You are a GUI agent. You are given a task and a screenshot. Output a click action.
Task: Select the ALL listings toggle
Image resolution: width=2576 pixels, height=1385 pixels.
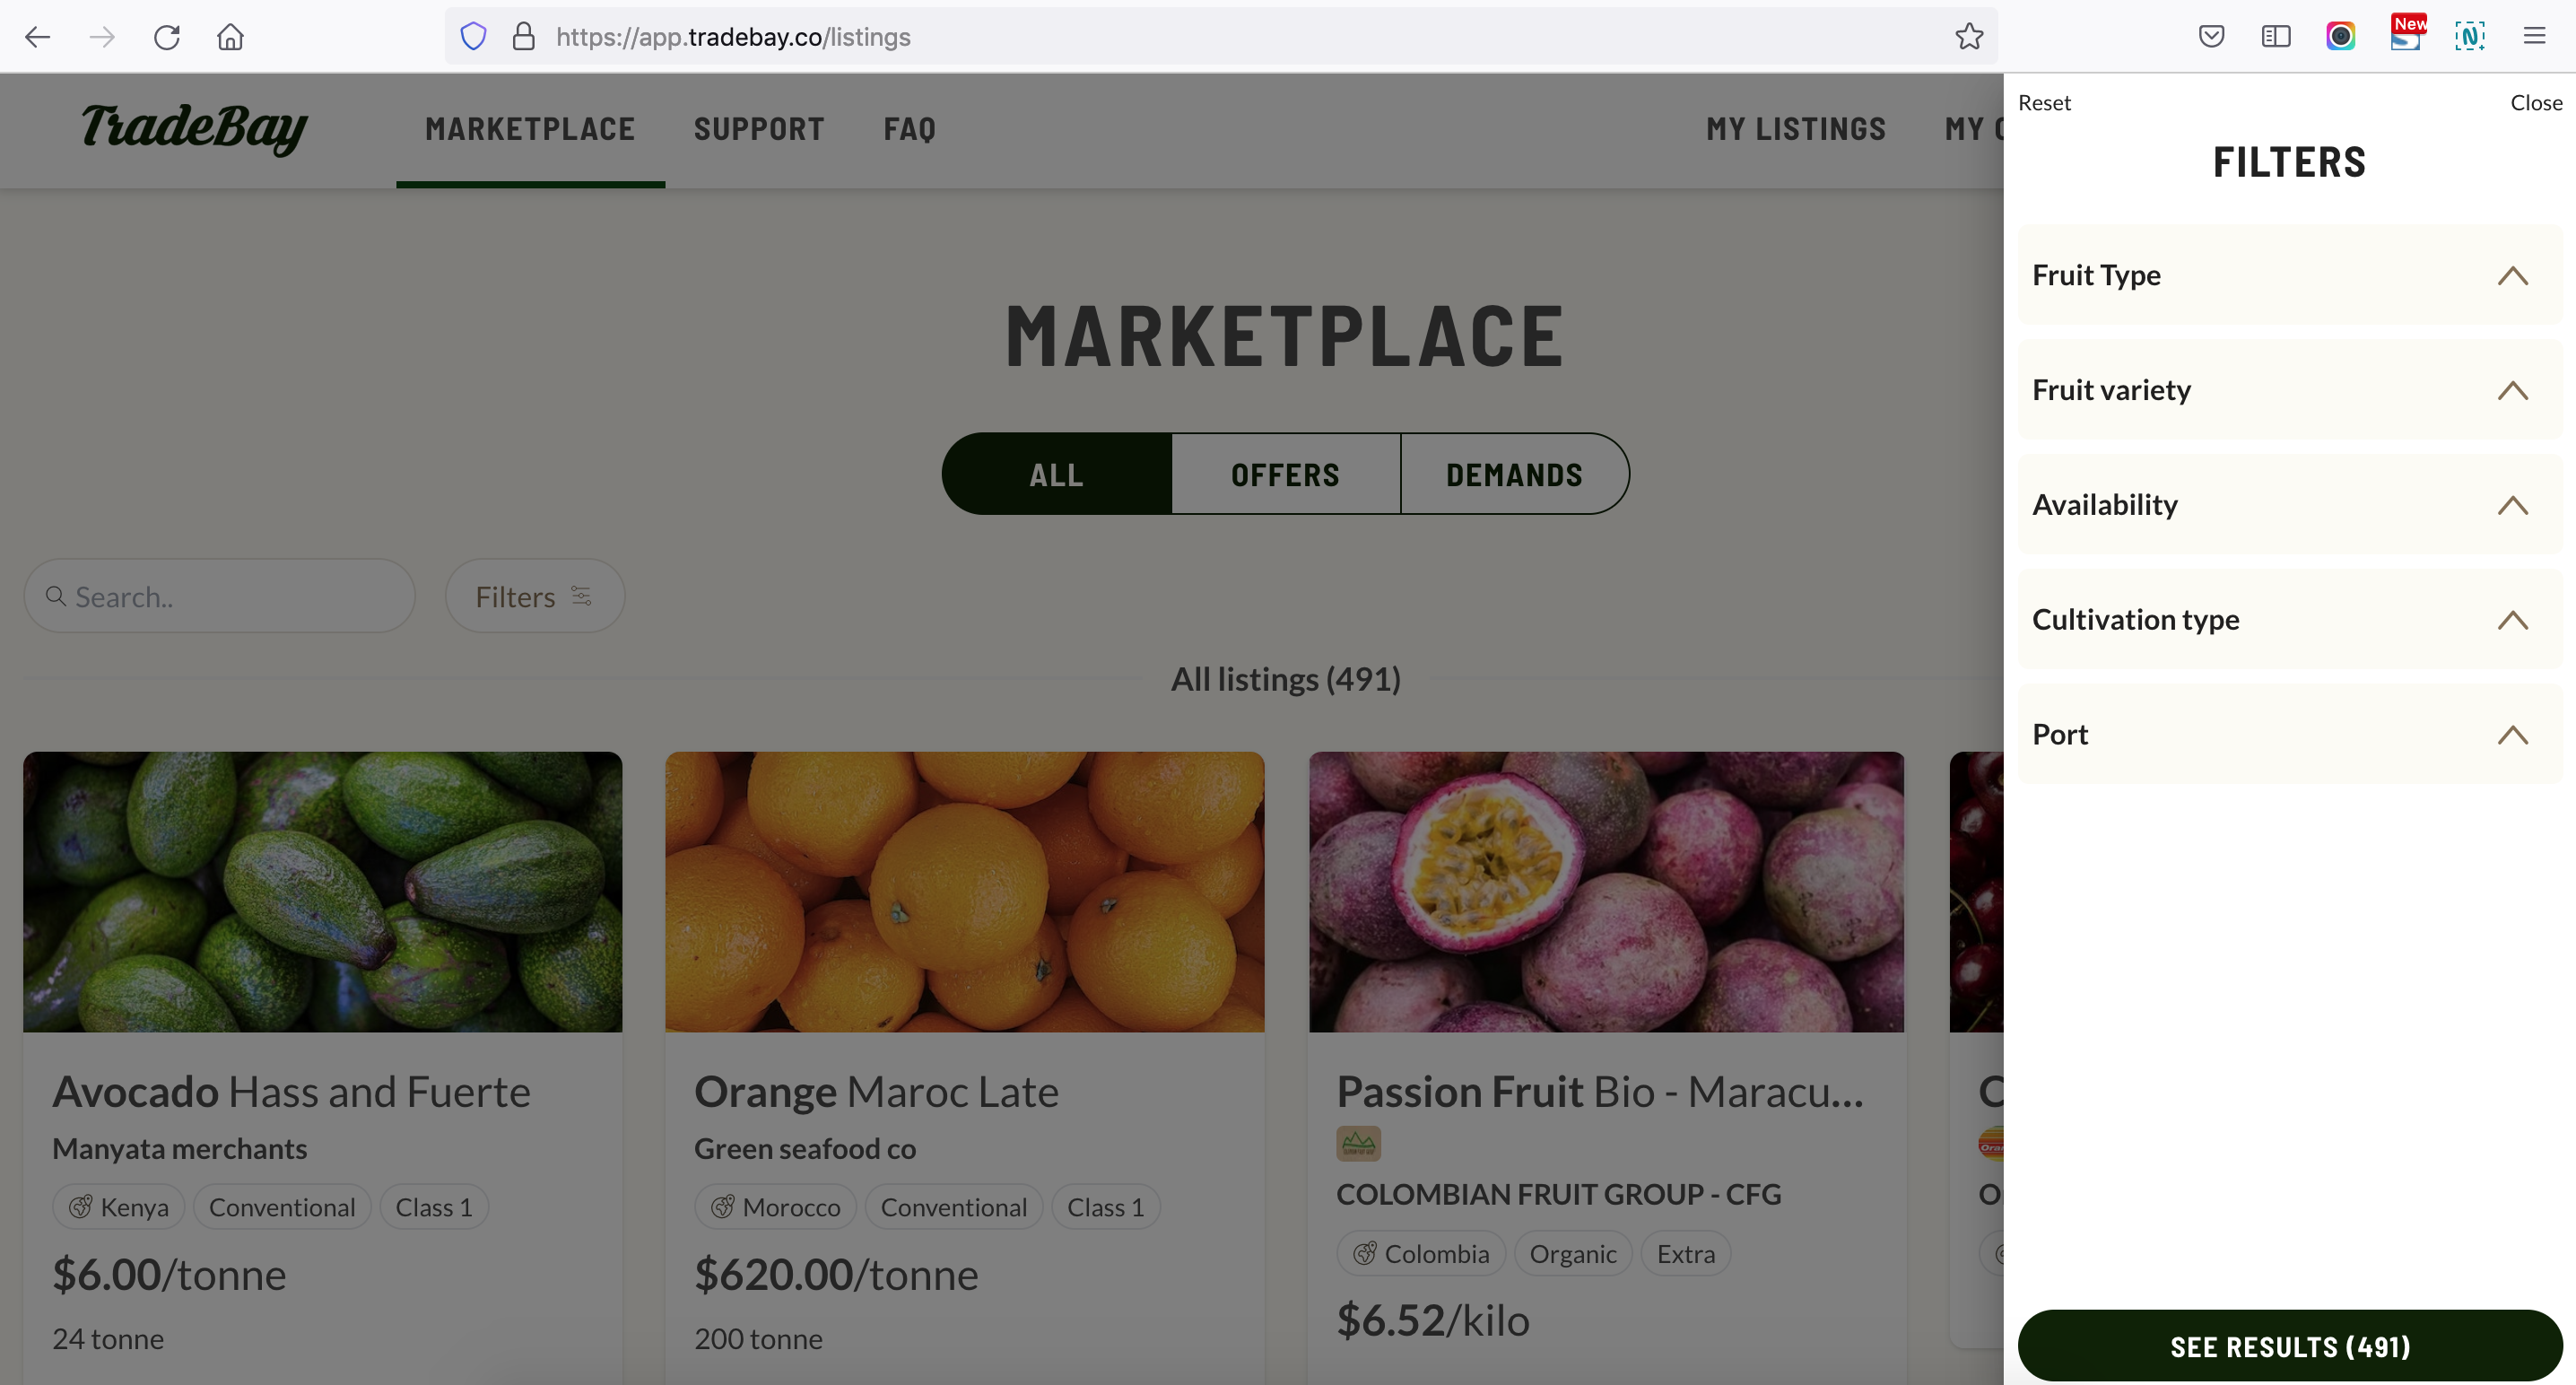1056,474
